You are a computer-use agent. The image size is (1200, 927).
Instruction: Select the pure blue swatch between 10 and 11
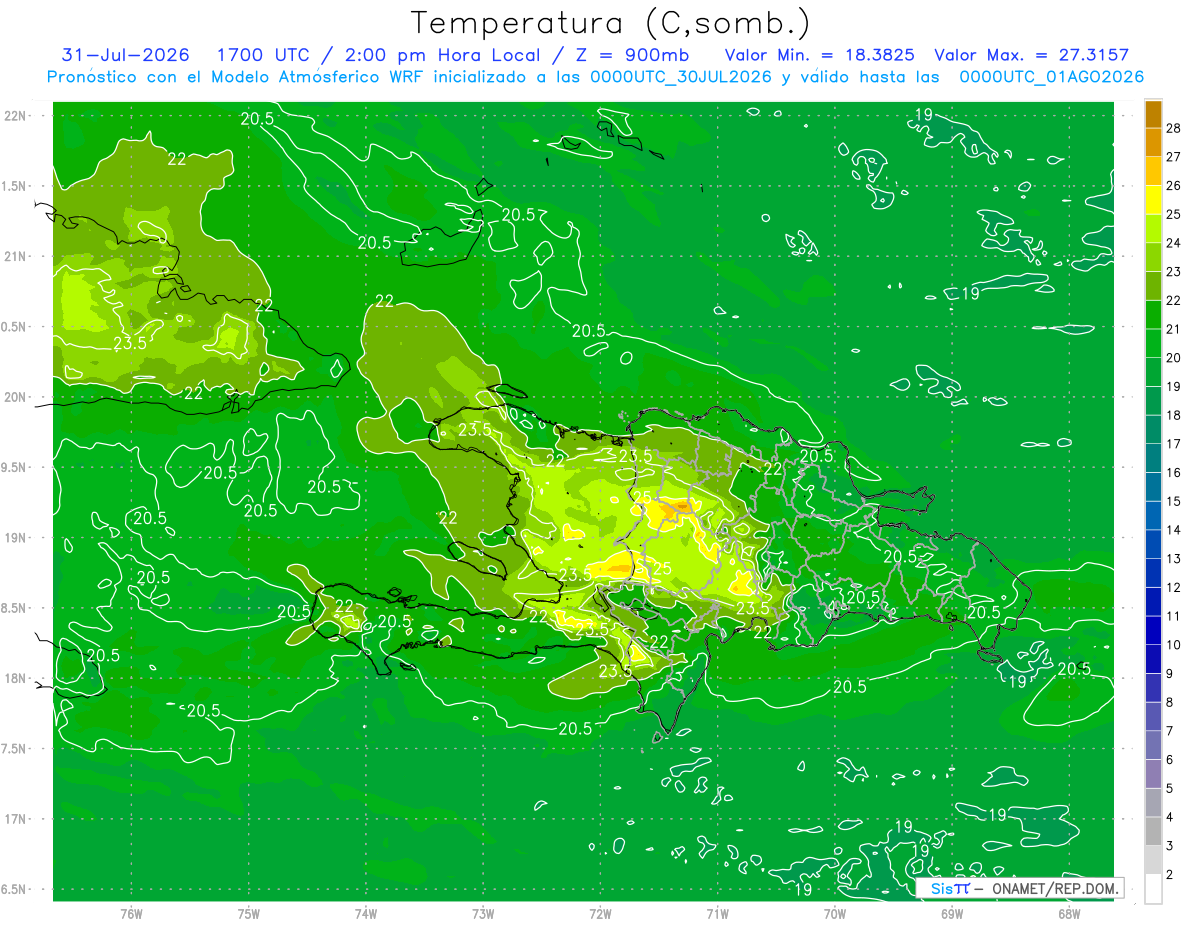click(1153, 631)
